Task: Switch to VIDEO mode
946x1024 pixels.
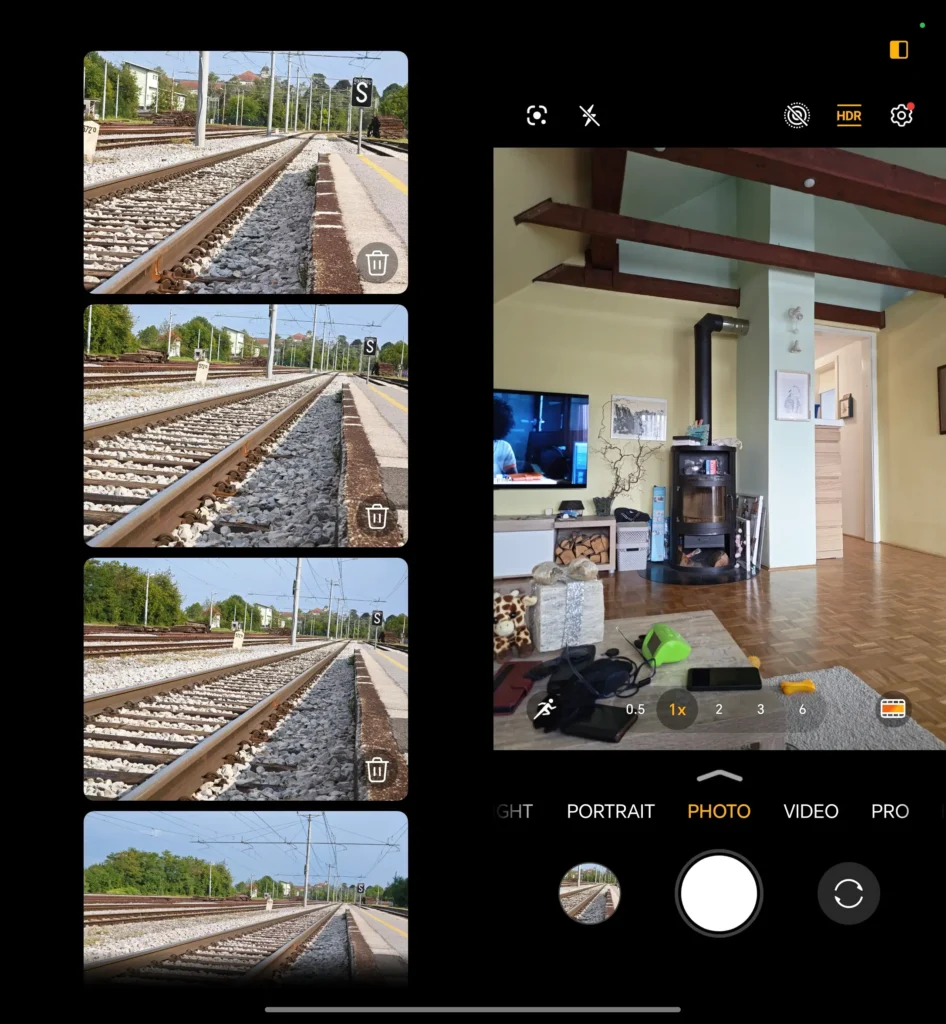Action: coord(810,811)
